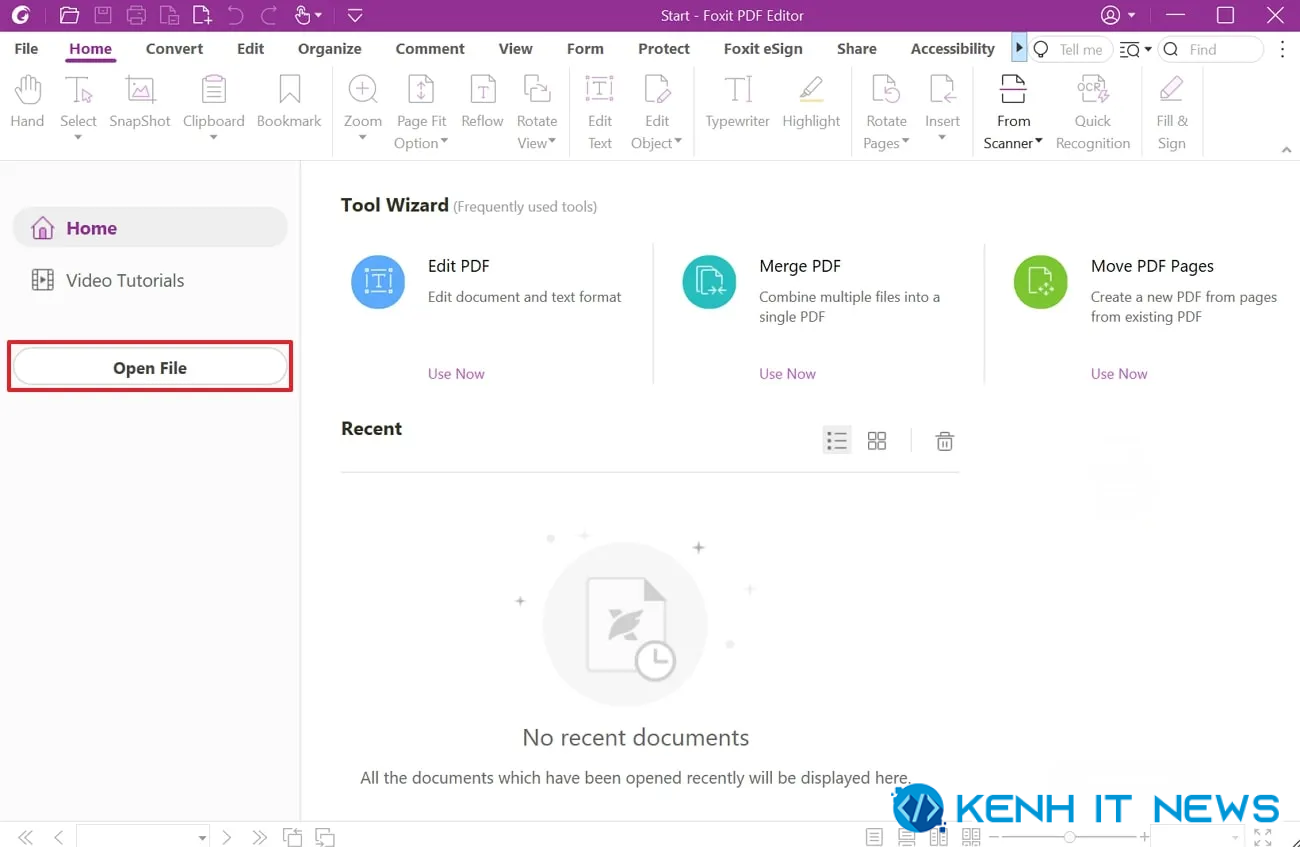Click the zoom in plus sign on slider
1300x847 pixels.
click(1145, 837)
